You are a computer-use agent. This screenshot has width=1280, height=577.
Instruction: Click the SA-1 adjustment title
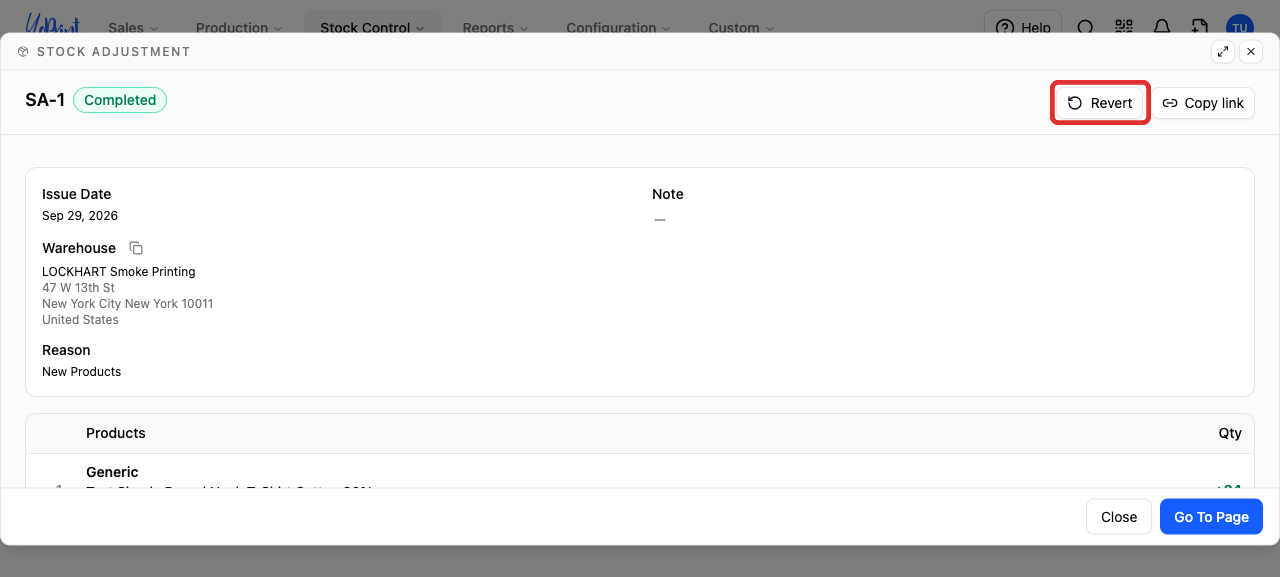click(45, 100)
